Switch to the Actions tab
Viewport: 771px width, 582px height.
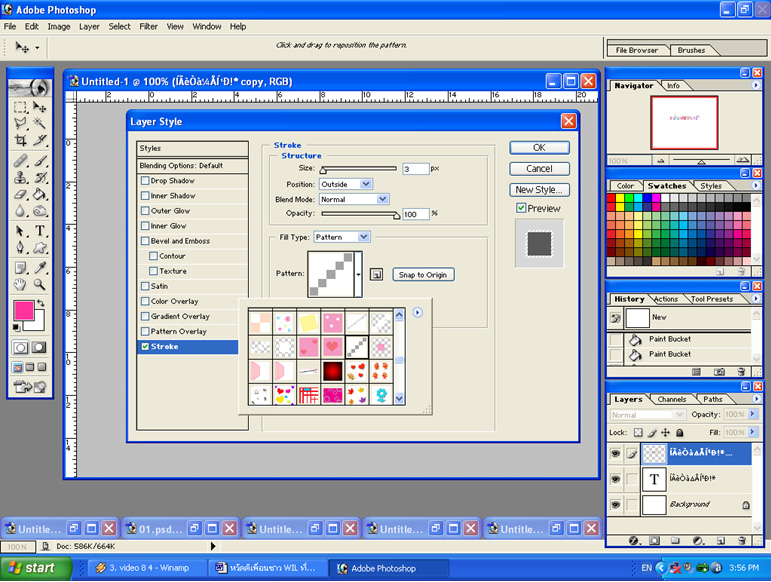pos(666,299)
